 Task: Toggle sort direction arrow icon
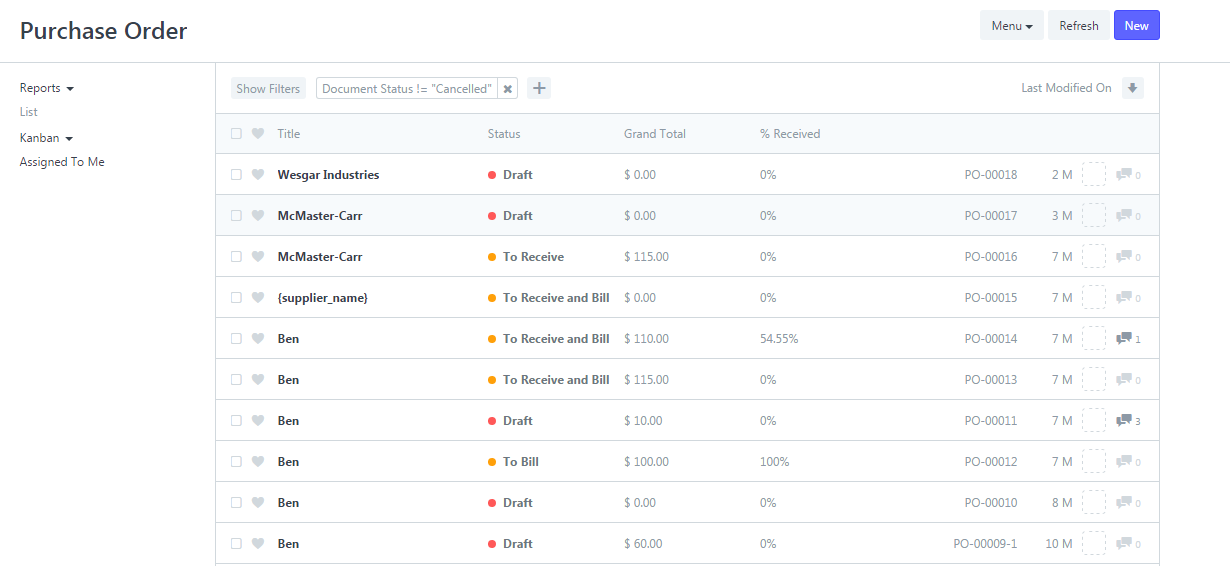(x=1132, y=88)
